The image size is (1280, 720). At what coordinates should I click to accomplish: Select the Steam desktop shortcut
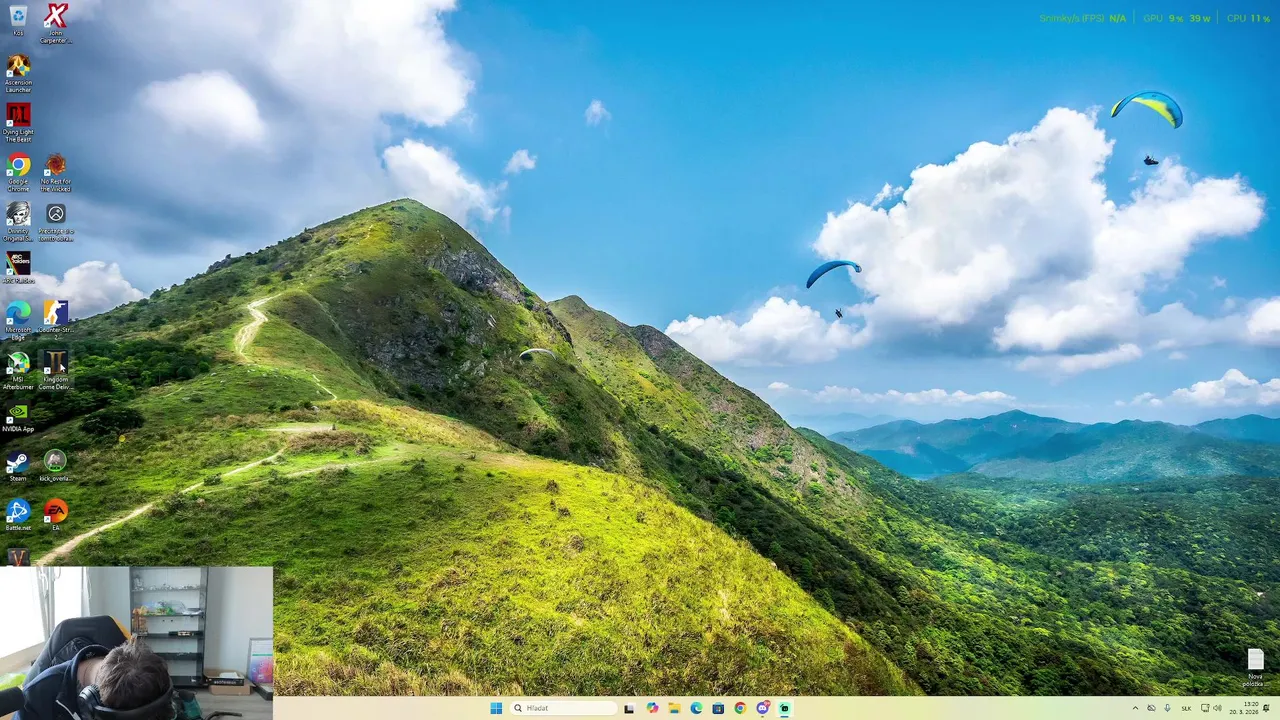[18, 465]
